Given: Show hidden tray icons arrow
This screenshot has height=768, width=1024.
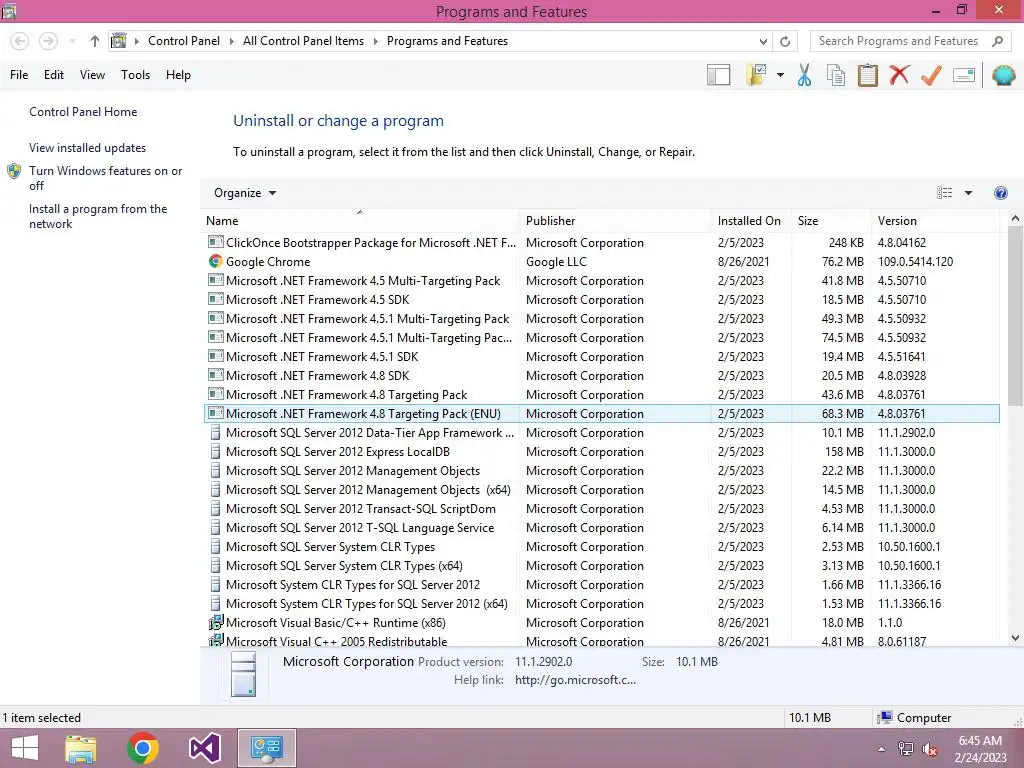Looking at the screenshot, I should click(x=881, y=749).
